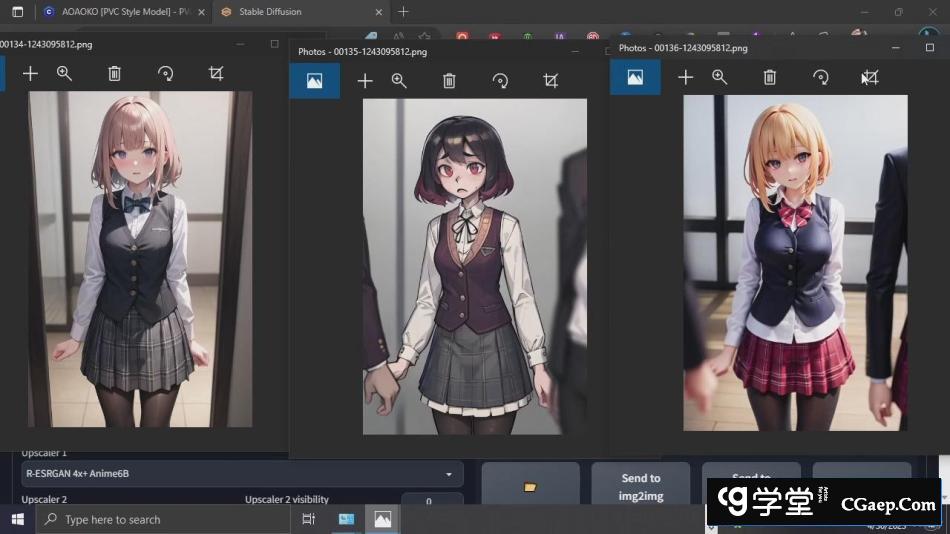Switch to the AOAOKO PVC Style Model tab

click(118, 12)
